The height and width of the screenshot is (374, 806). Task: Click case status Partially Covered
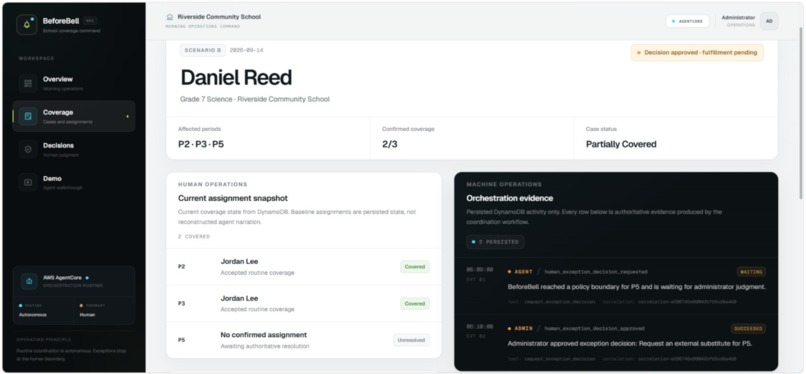[x=621, y=144]
